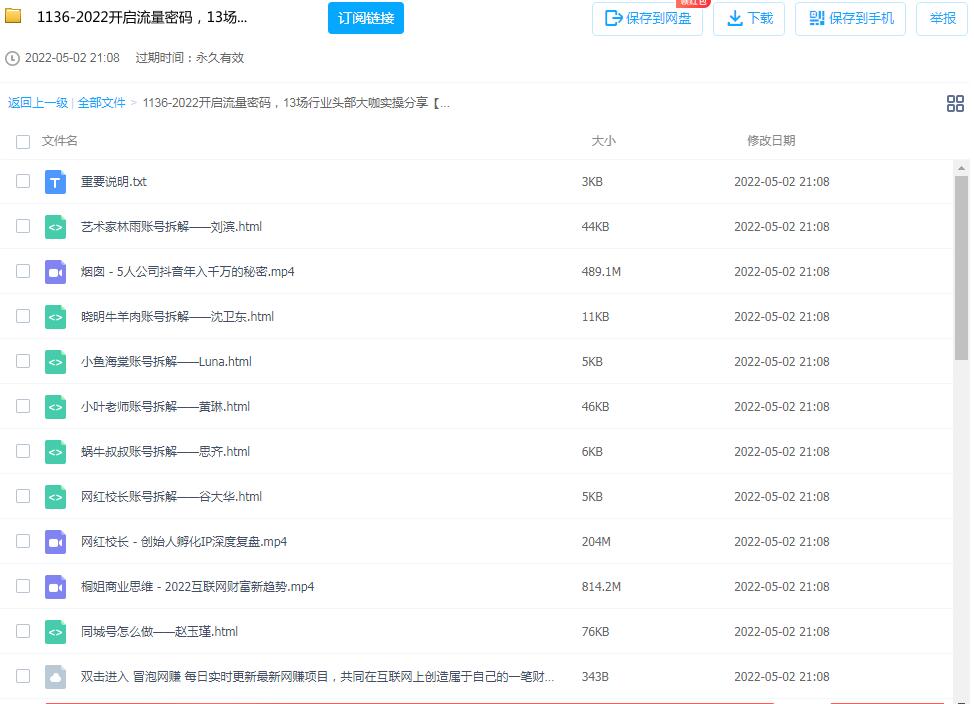Click the yellow folder icon in header
Image resolution: width=974 pixels, height=704 pixels.
(x=13, y=16)
